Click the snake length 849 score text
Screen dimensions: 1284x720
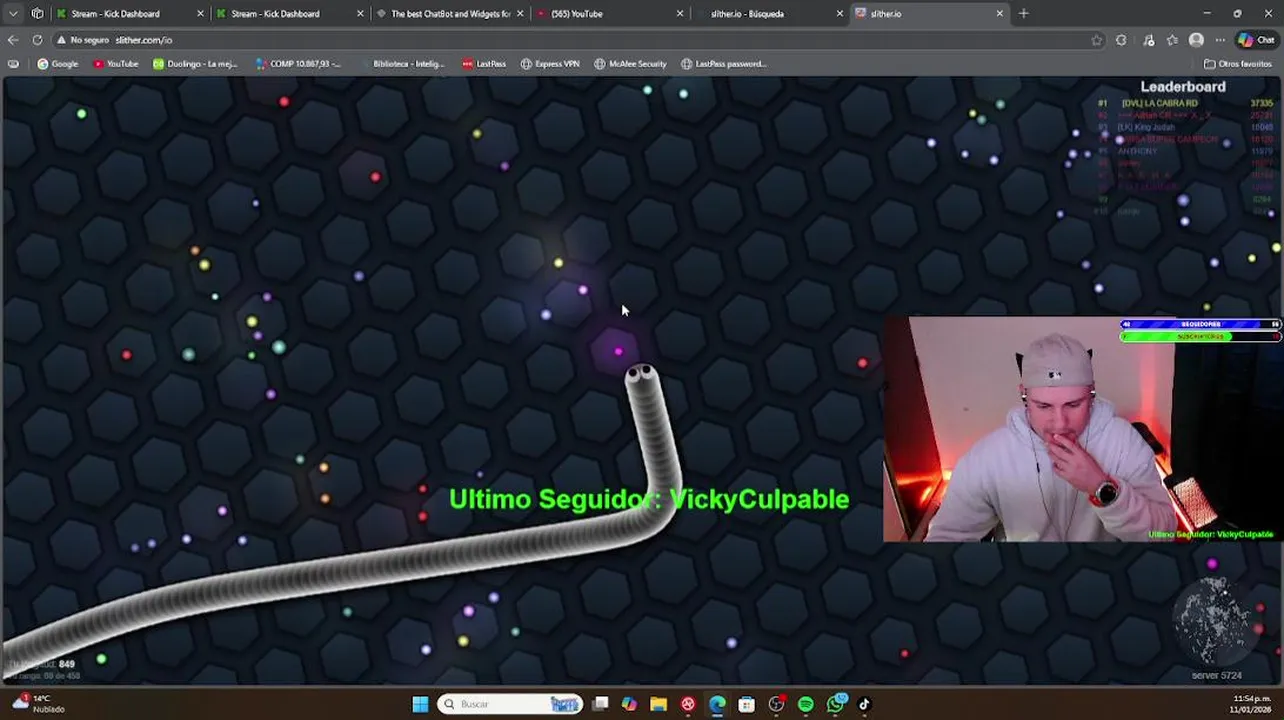click(42, 664)
